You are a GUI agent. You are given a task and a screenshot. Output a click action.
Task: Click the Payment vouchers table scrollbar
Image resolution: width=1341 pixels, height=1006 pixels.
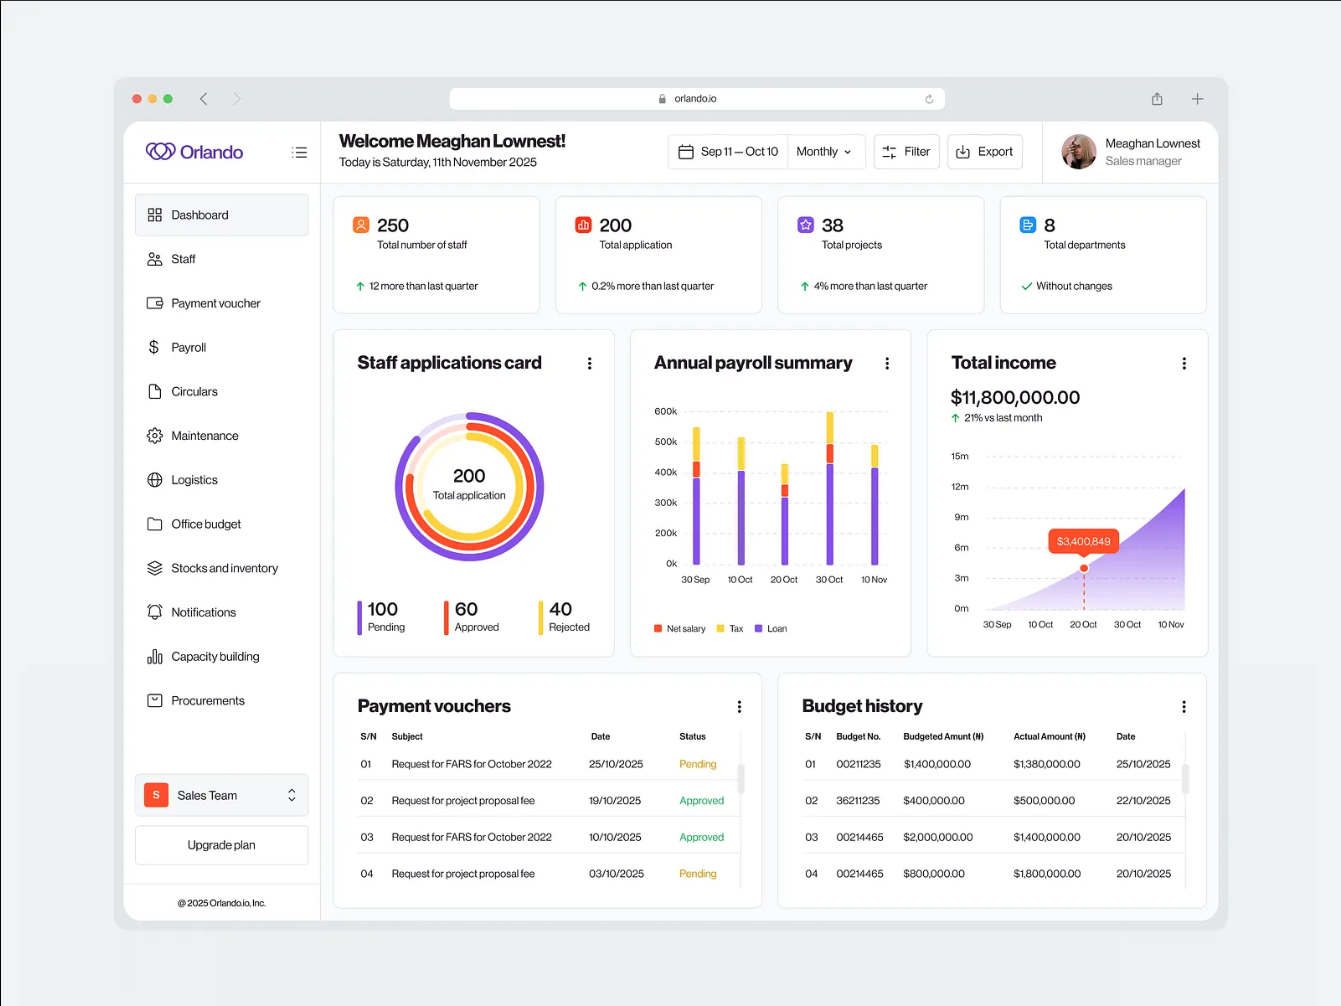tap(741, 778)
